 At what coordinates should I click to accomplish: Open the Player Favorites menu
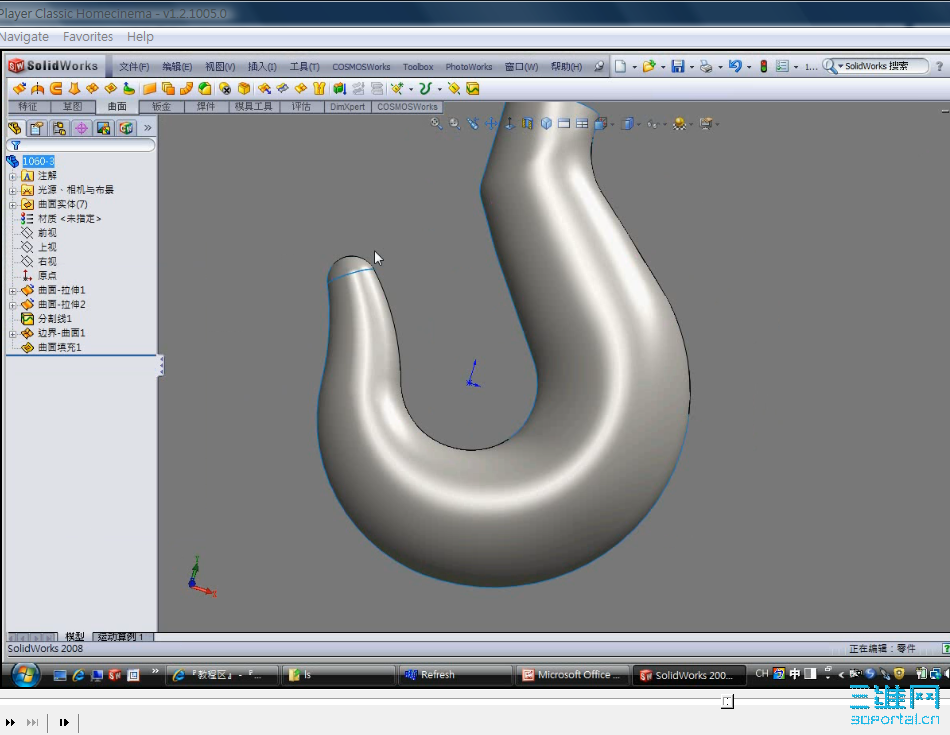88,37
